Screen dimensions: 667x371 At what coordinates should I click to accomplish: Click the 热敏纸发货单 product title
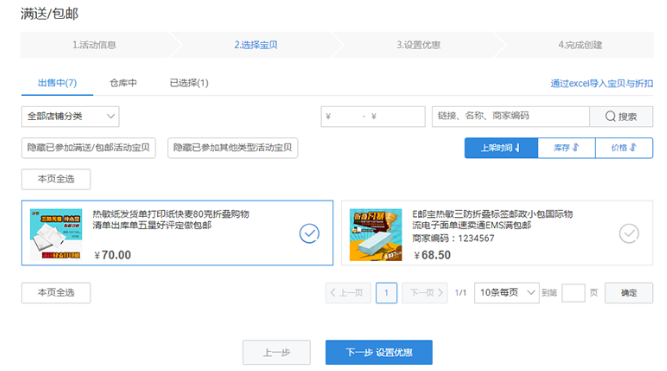pos(171,220)
